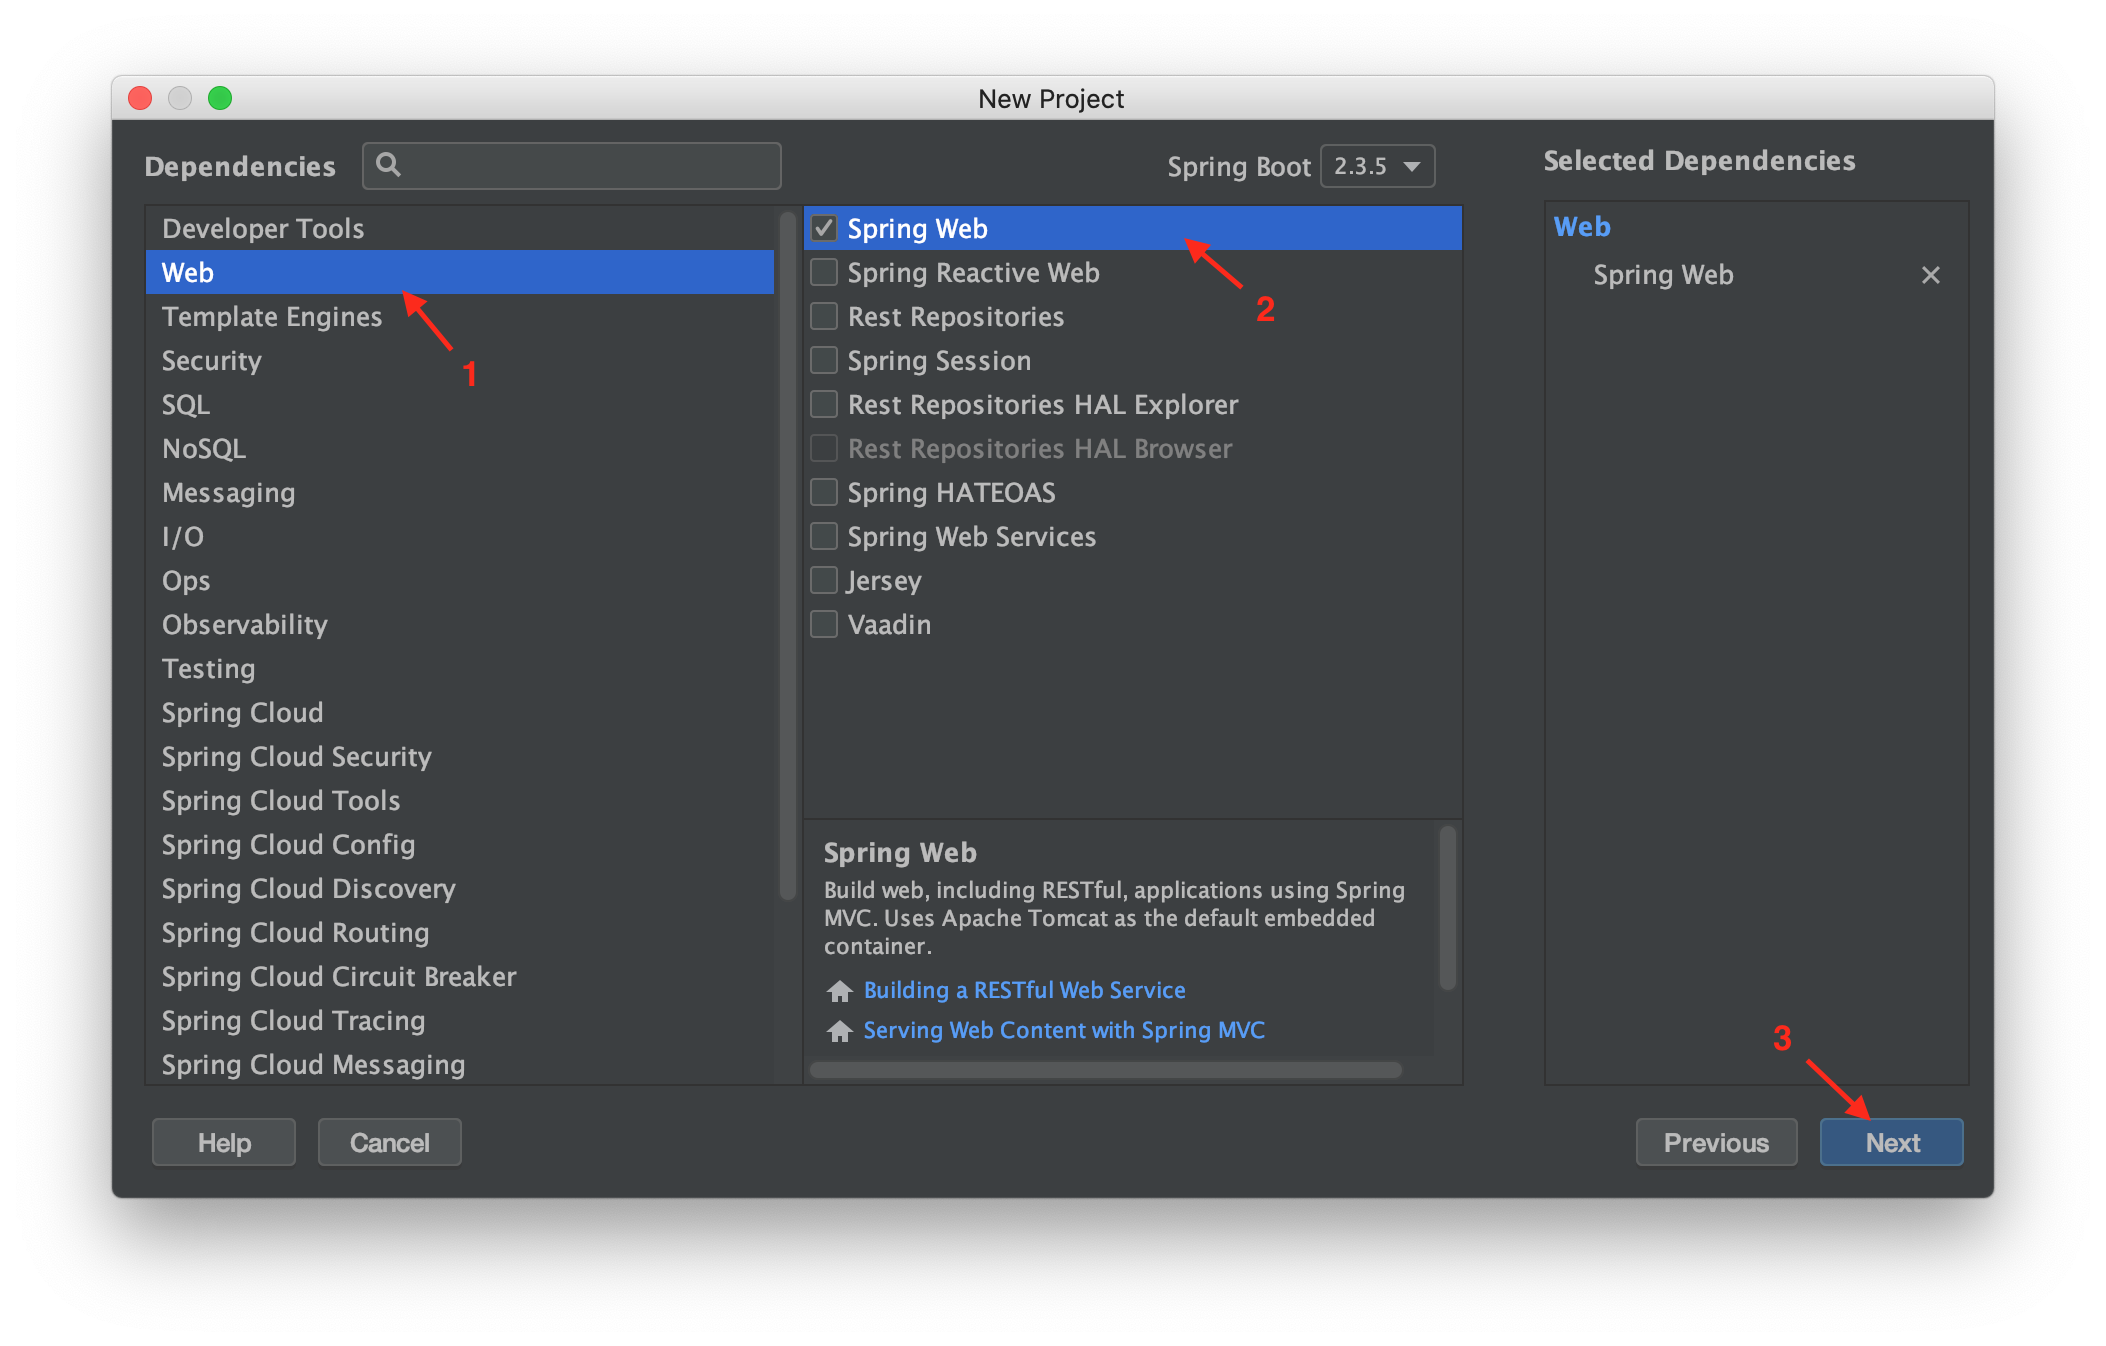Enable the Spring Reactive Web checkbox

(824, 272)
